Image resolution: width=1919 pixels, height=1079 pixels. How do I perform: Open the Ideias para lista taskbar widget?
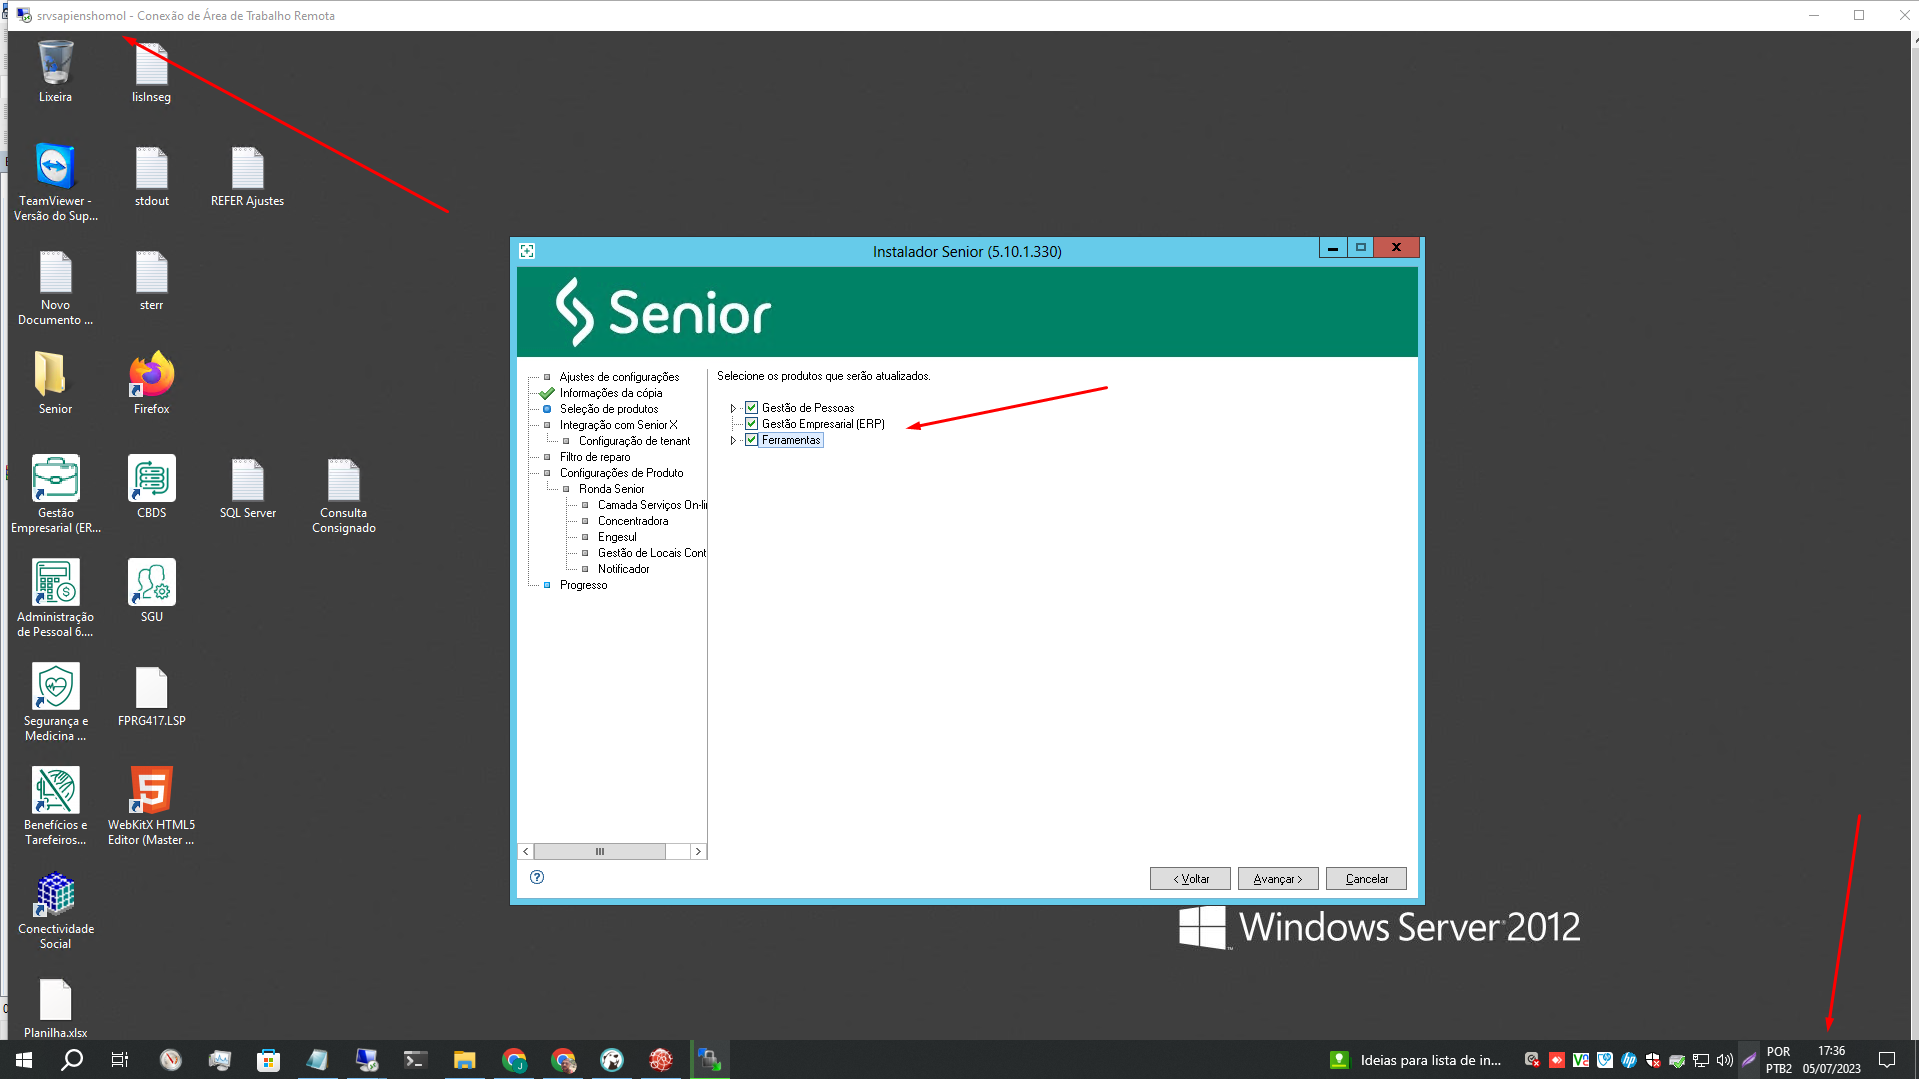pos(1416,1060)
